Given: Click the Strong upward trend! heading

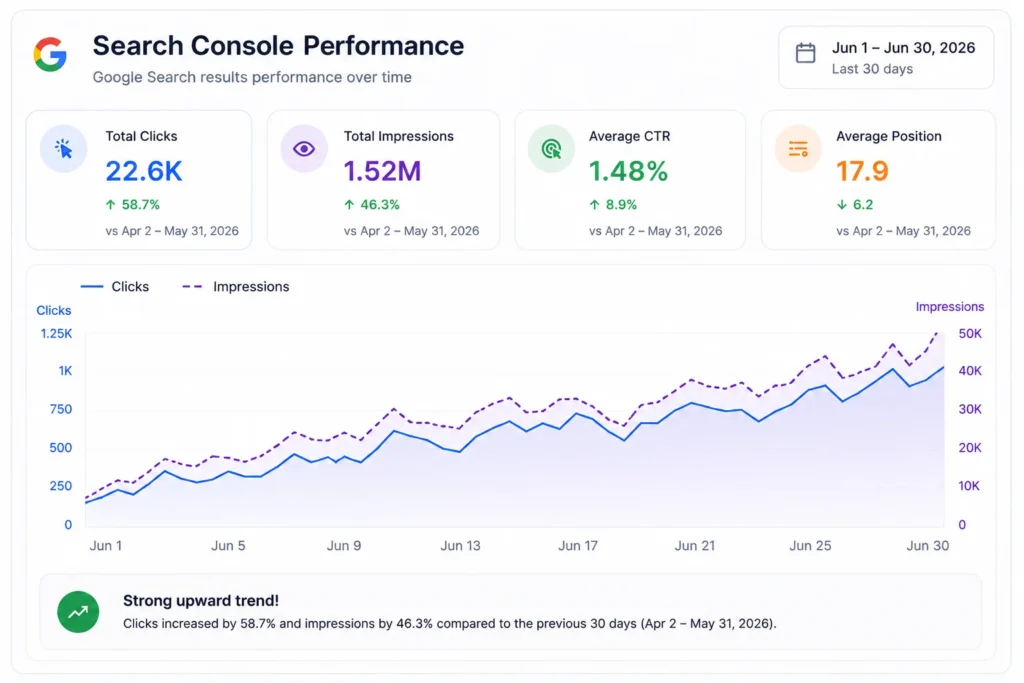Looking at the screenshot, I should [x=201, y=601].
